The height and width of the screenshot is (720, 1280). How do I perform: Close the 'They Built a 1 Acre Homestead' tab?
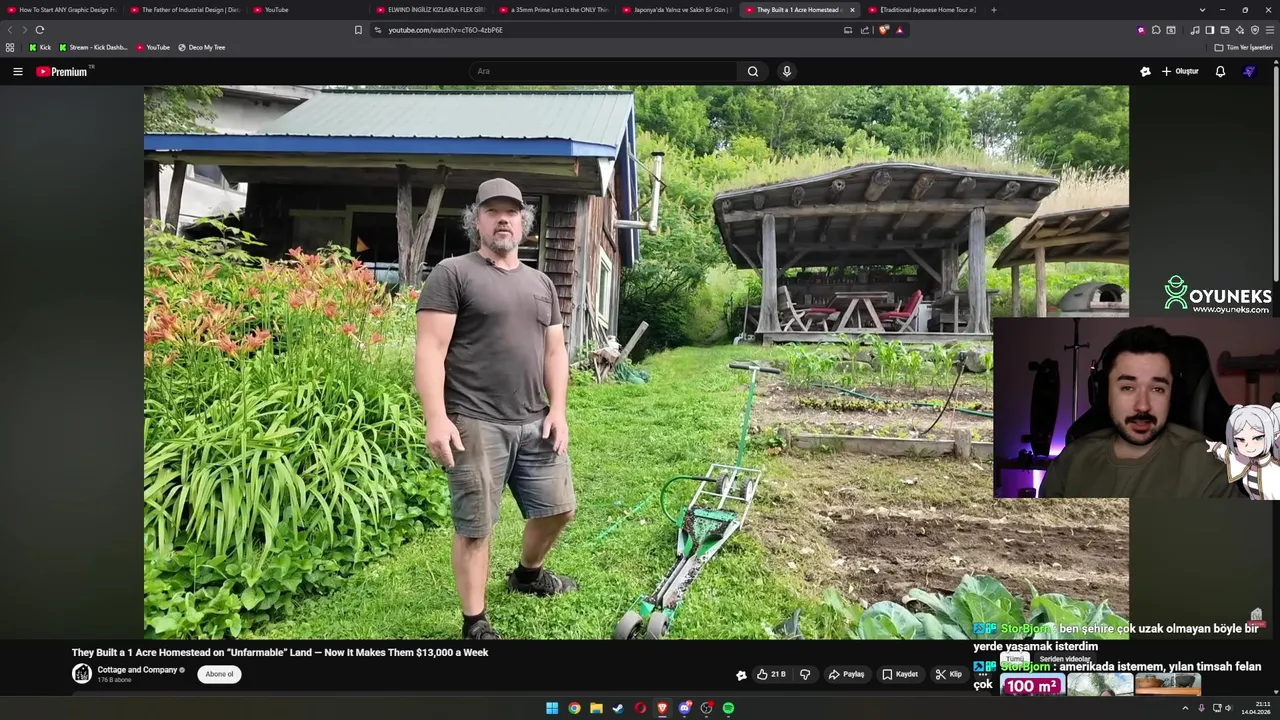(852, 10)
